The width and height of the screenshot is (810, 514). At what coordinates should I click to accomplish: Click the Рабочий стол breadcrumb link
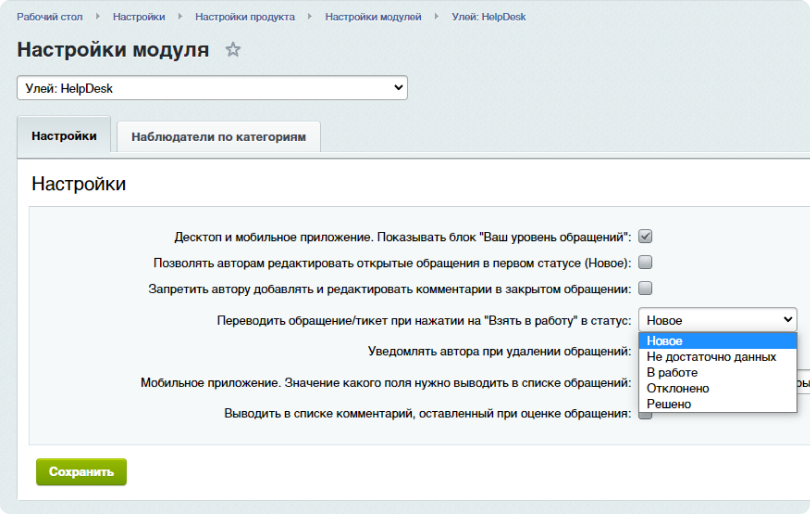click(50, 17)
